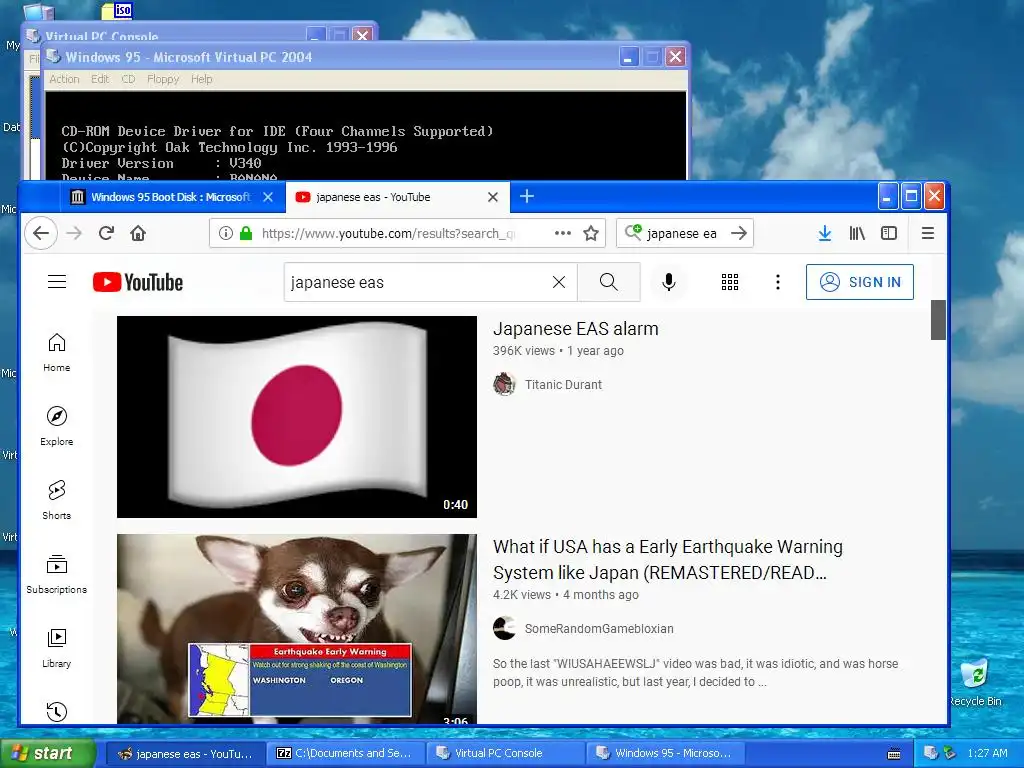Close the japanese eas YouTube tab

click(493, 197)
